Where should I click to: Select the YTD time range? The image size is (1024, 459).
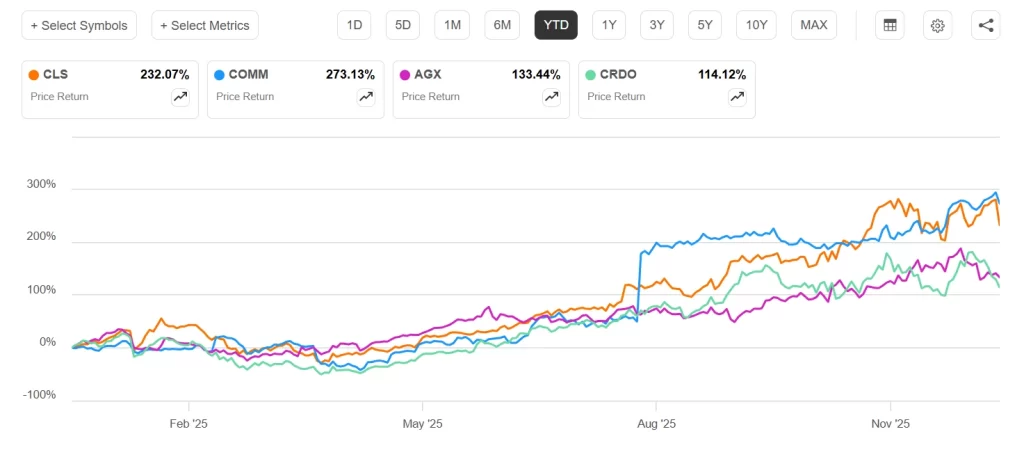coord(556,25)
